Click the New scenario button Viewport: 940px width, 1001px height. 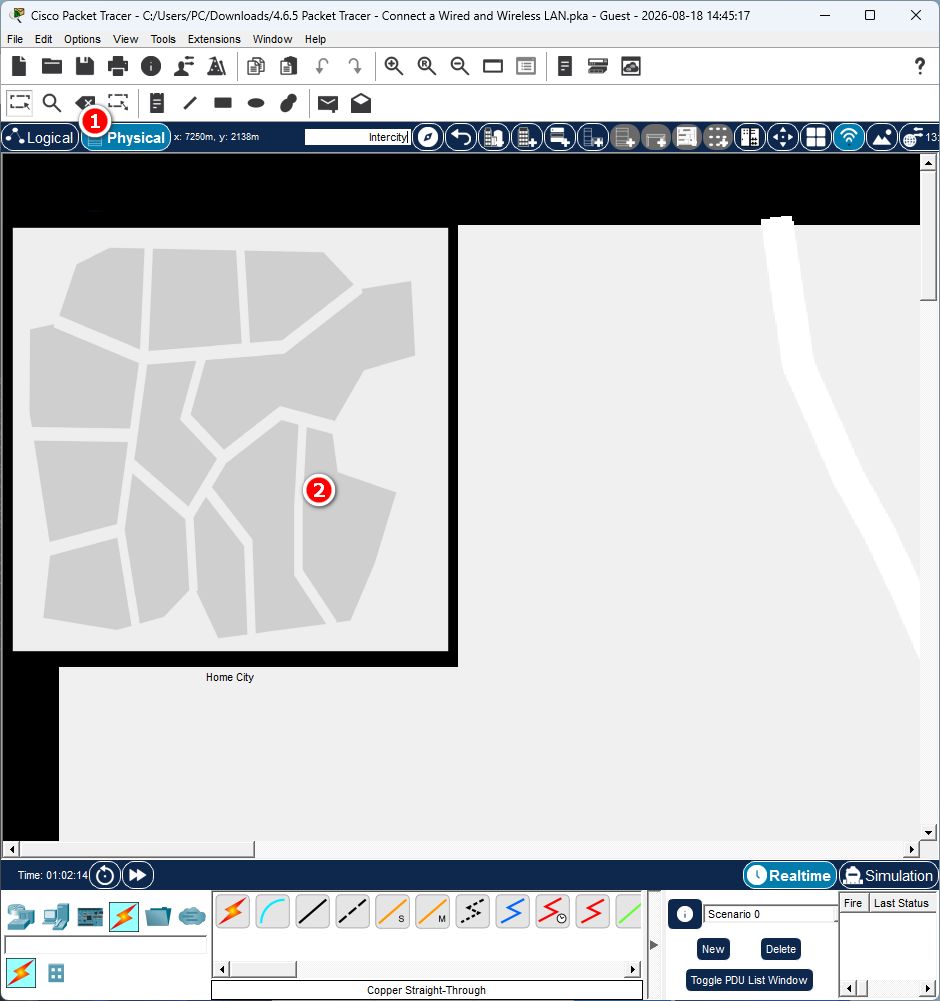(x=713, y=949)
